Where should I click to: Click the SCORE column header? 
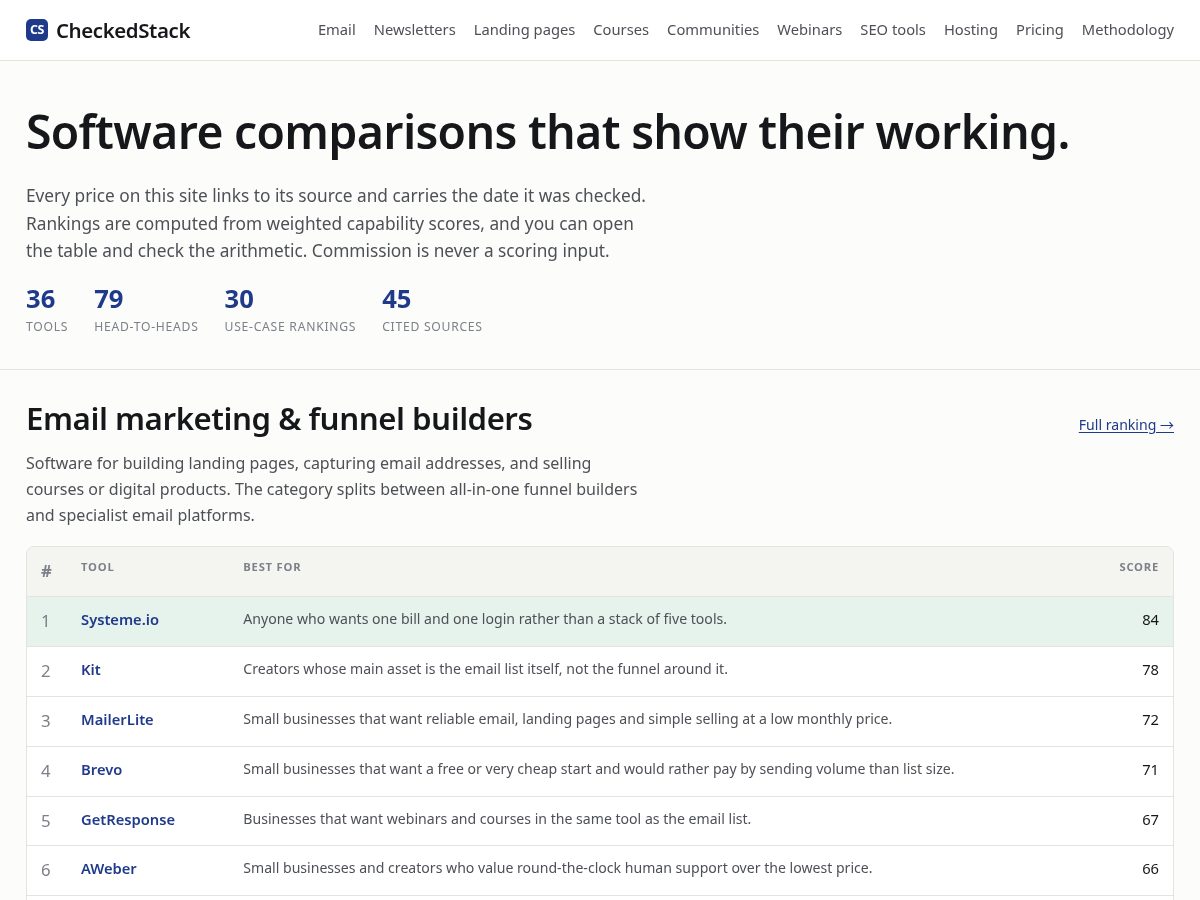pyautogui.click(x=1139, y=567)
